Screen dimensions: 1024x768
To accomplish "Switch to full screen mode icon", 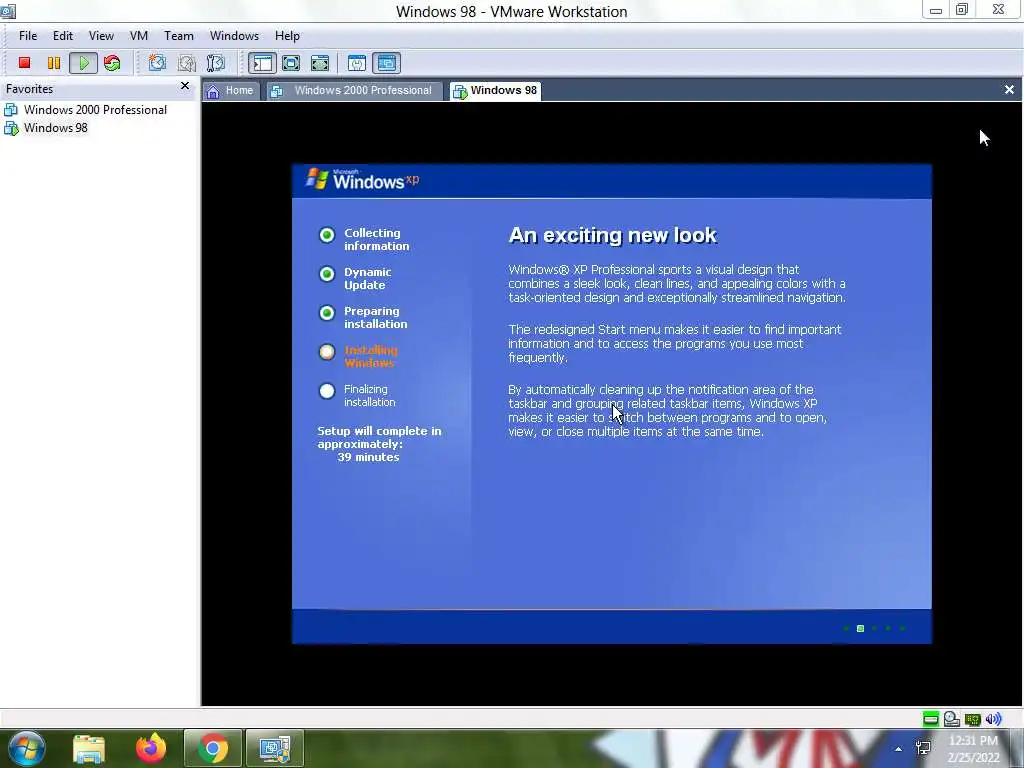I will click(x=291, y=63).
